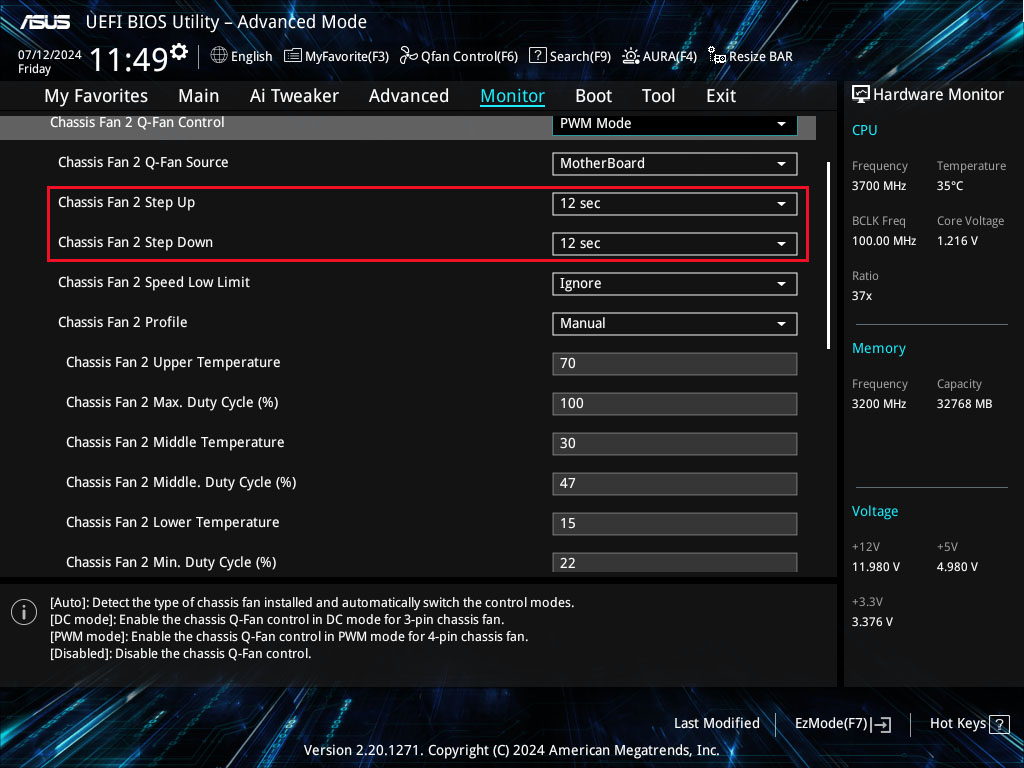Click the vertical scrollbar of settings list
Screen dimensions: 1024x768
(x=828, y=255)
